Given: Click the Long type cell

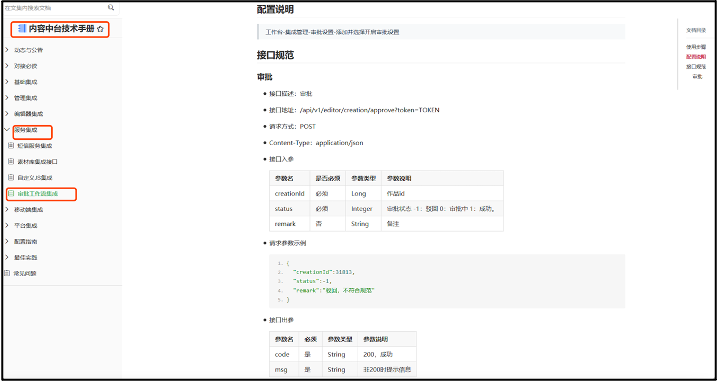Looking at the screenshot, I should click(x=364, y=193).
